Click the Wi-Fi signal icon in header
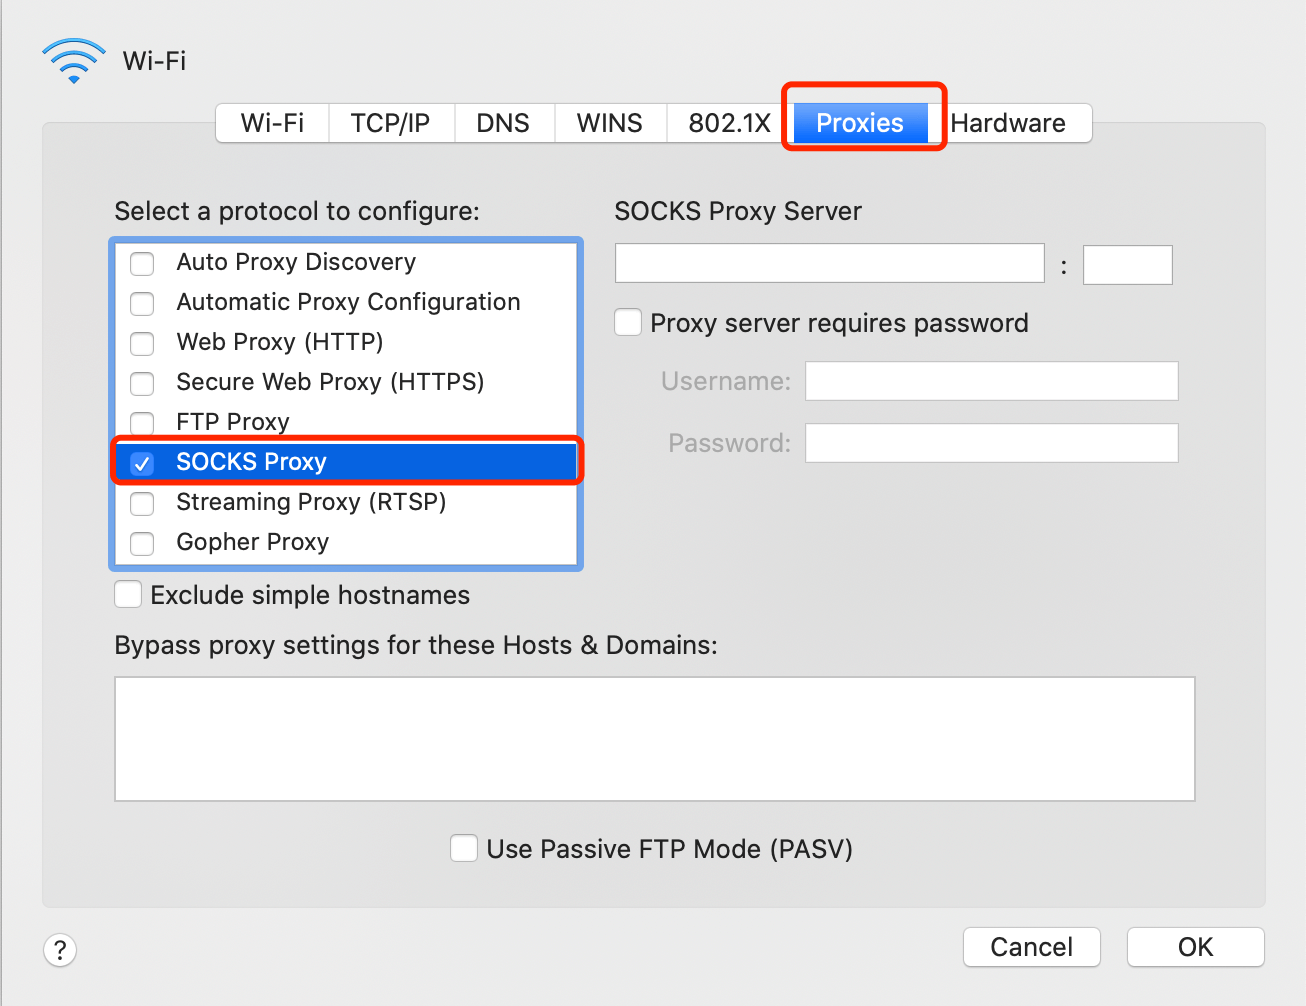Viewport: 1306px width, 1006px height. click(x=74, y=60)
